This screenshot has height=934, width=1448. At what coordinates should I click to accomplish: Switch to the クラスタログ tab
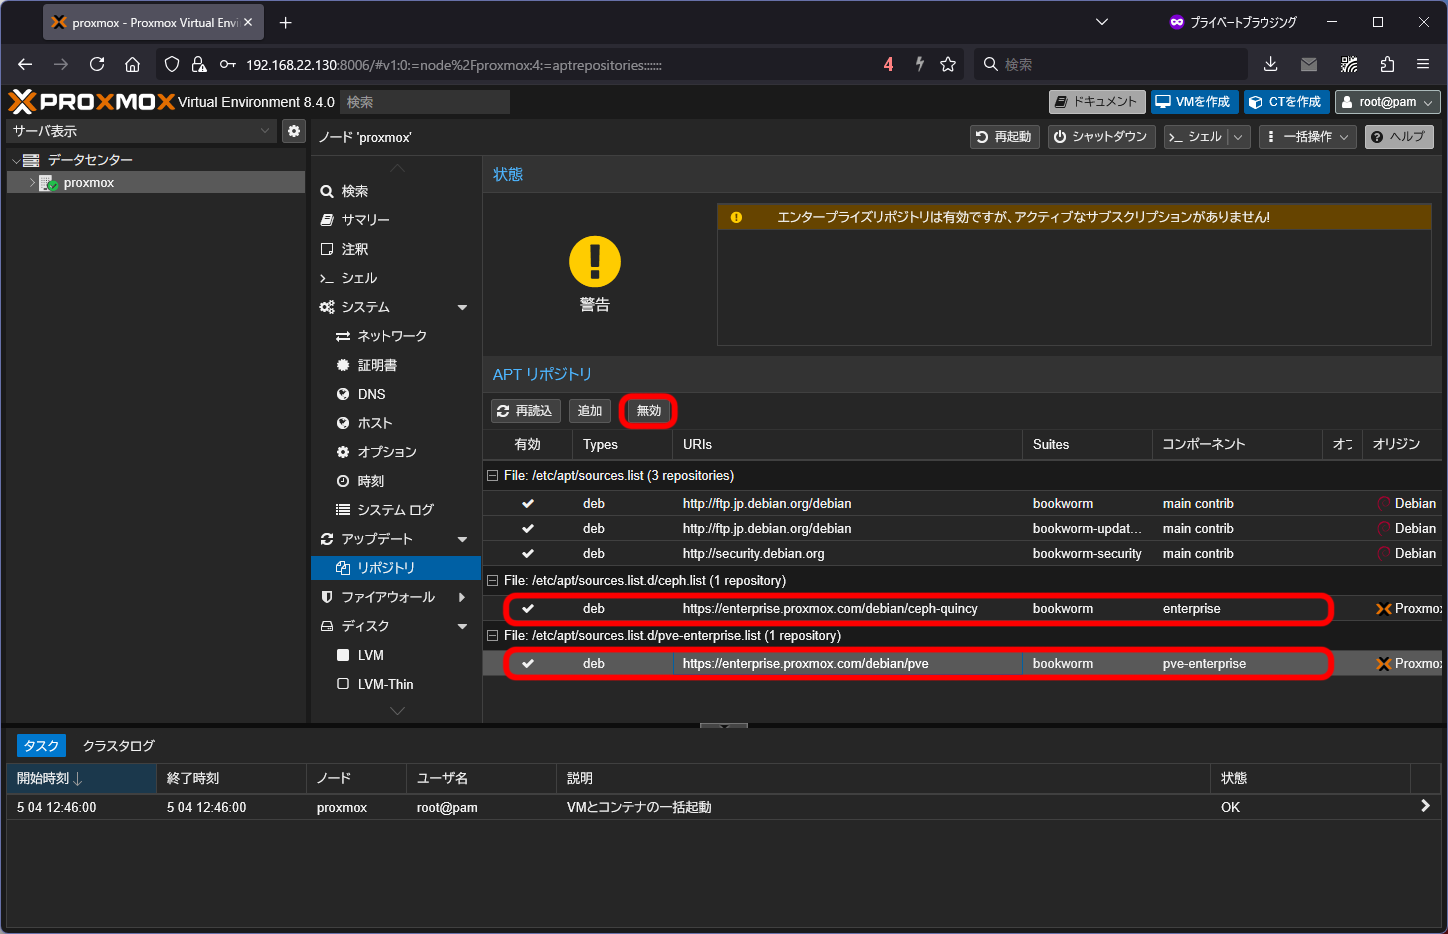pos(119,746)
